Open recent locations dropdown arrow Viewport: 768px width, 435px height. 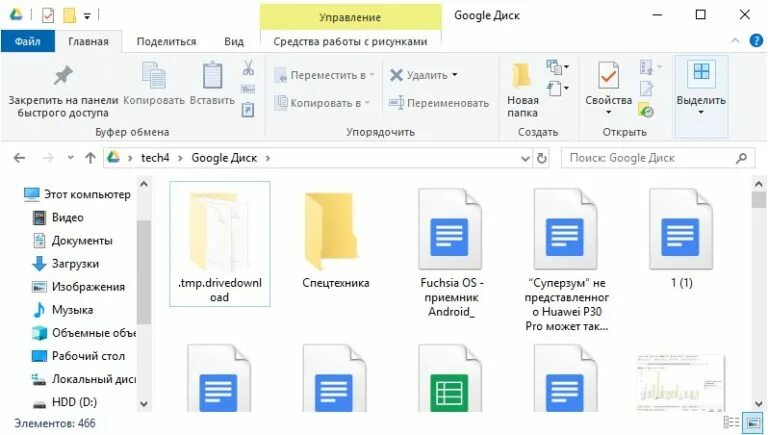[71, 158]
